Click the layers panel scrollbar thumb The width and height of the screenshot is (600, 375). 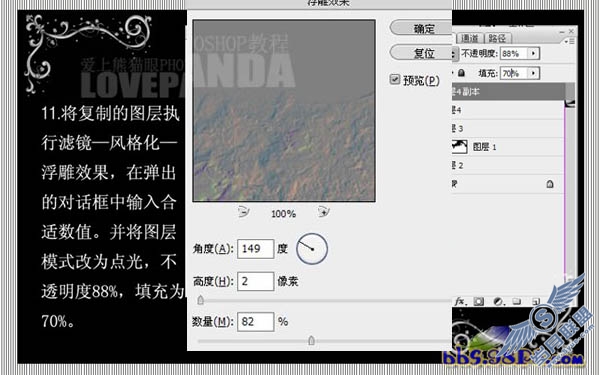click(570, 95)
